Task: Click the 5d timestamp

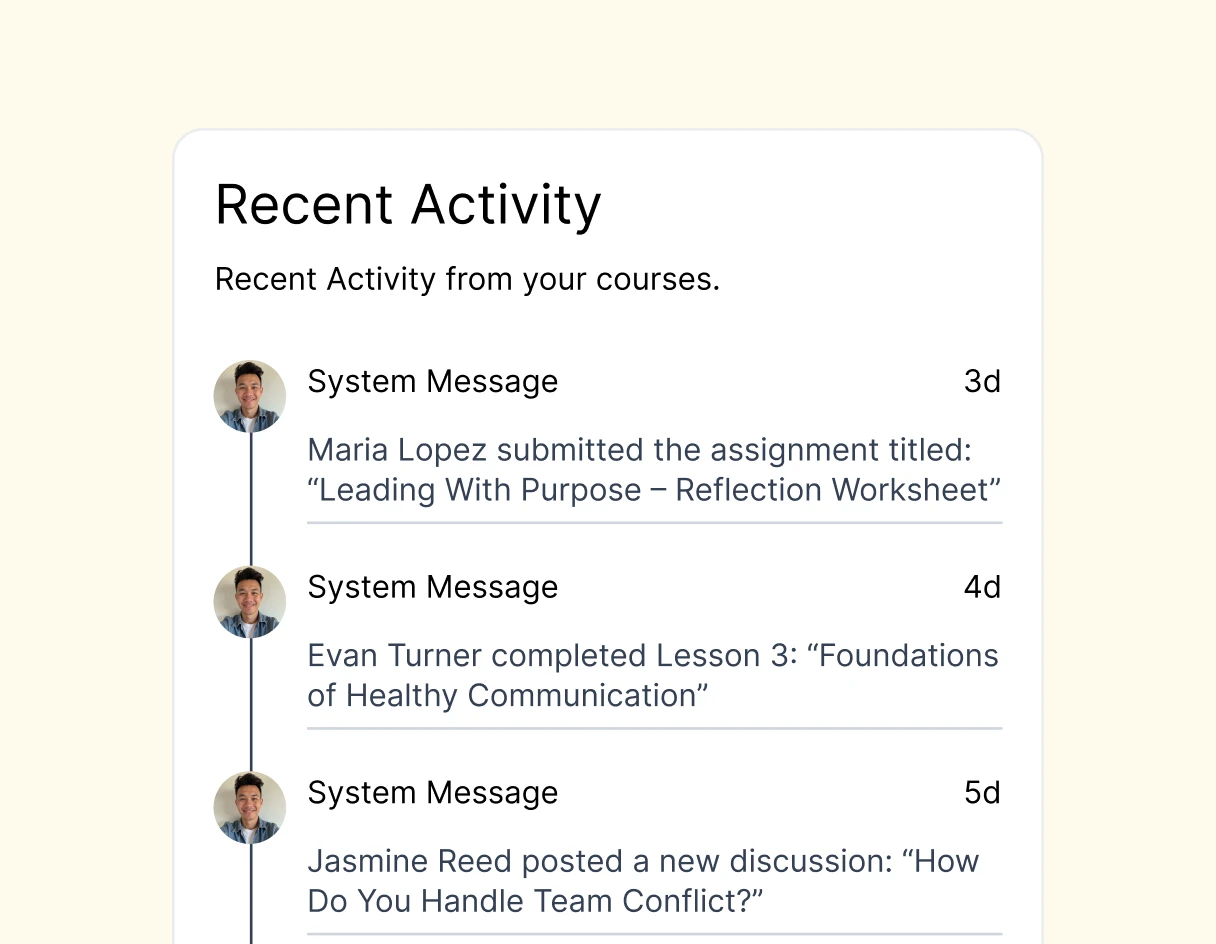Action: tap(982, 792)
